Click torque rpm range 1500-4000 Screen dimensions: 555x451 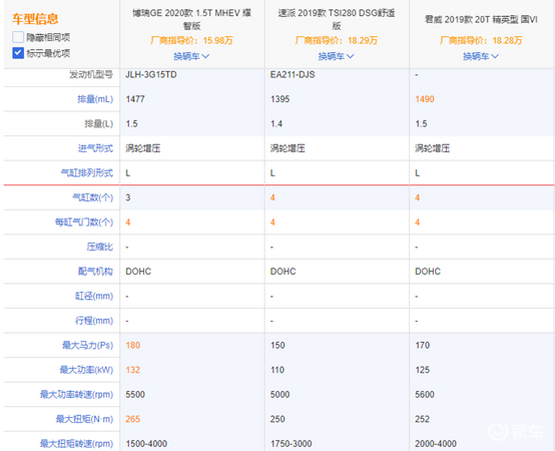coord(147,444)
